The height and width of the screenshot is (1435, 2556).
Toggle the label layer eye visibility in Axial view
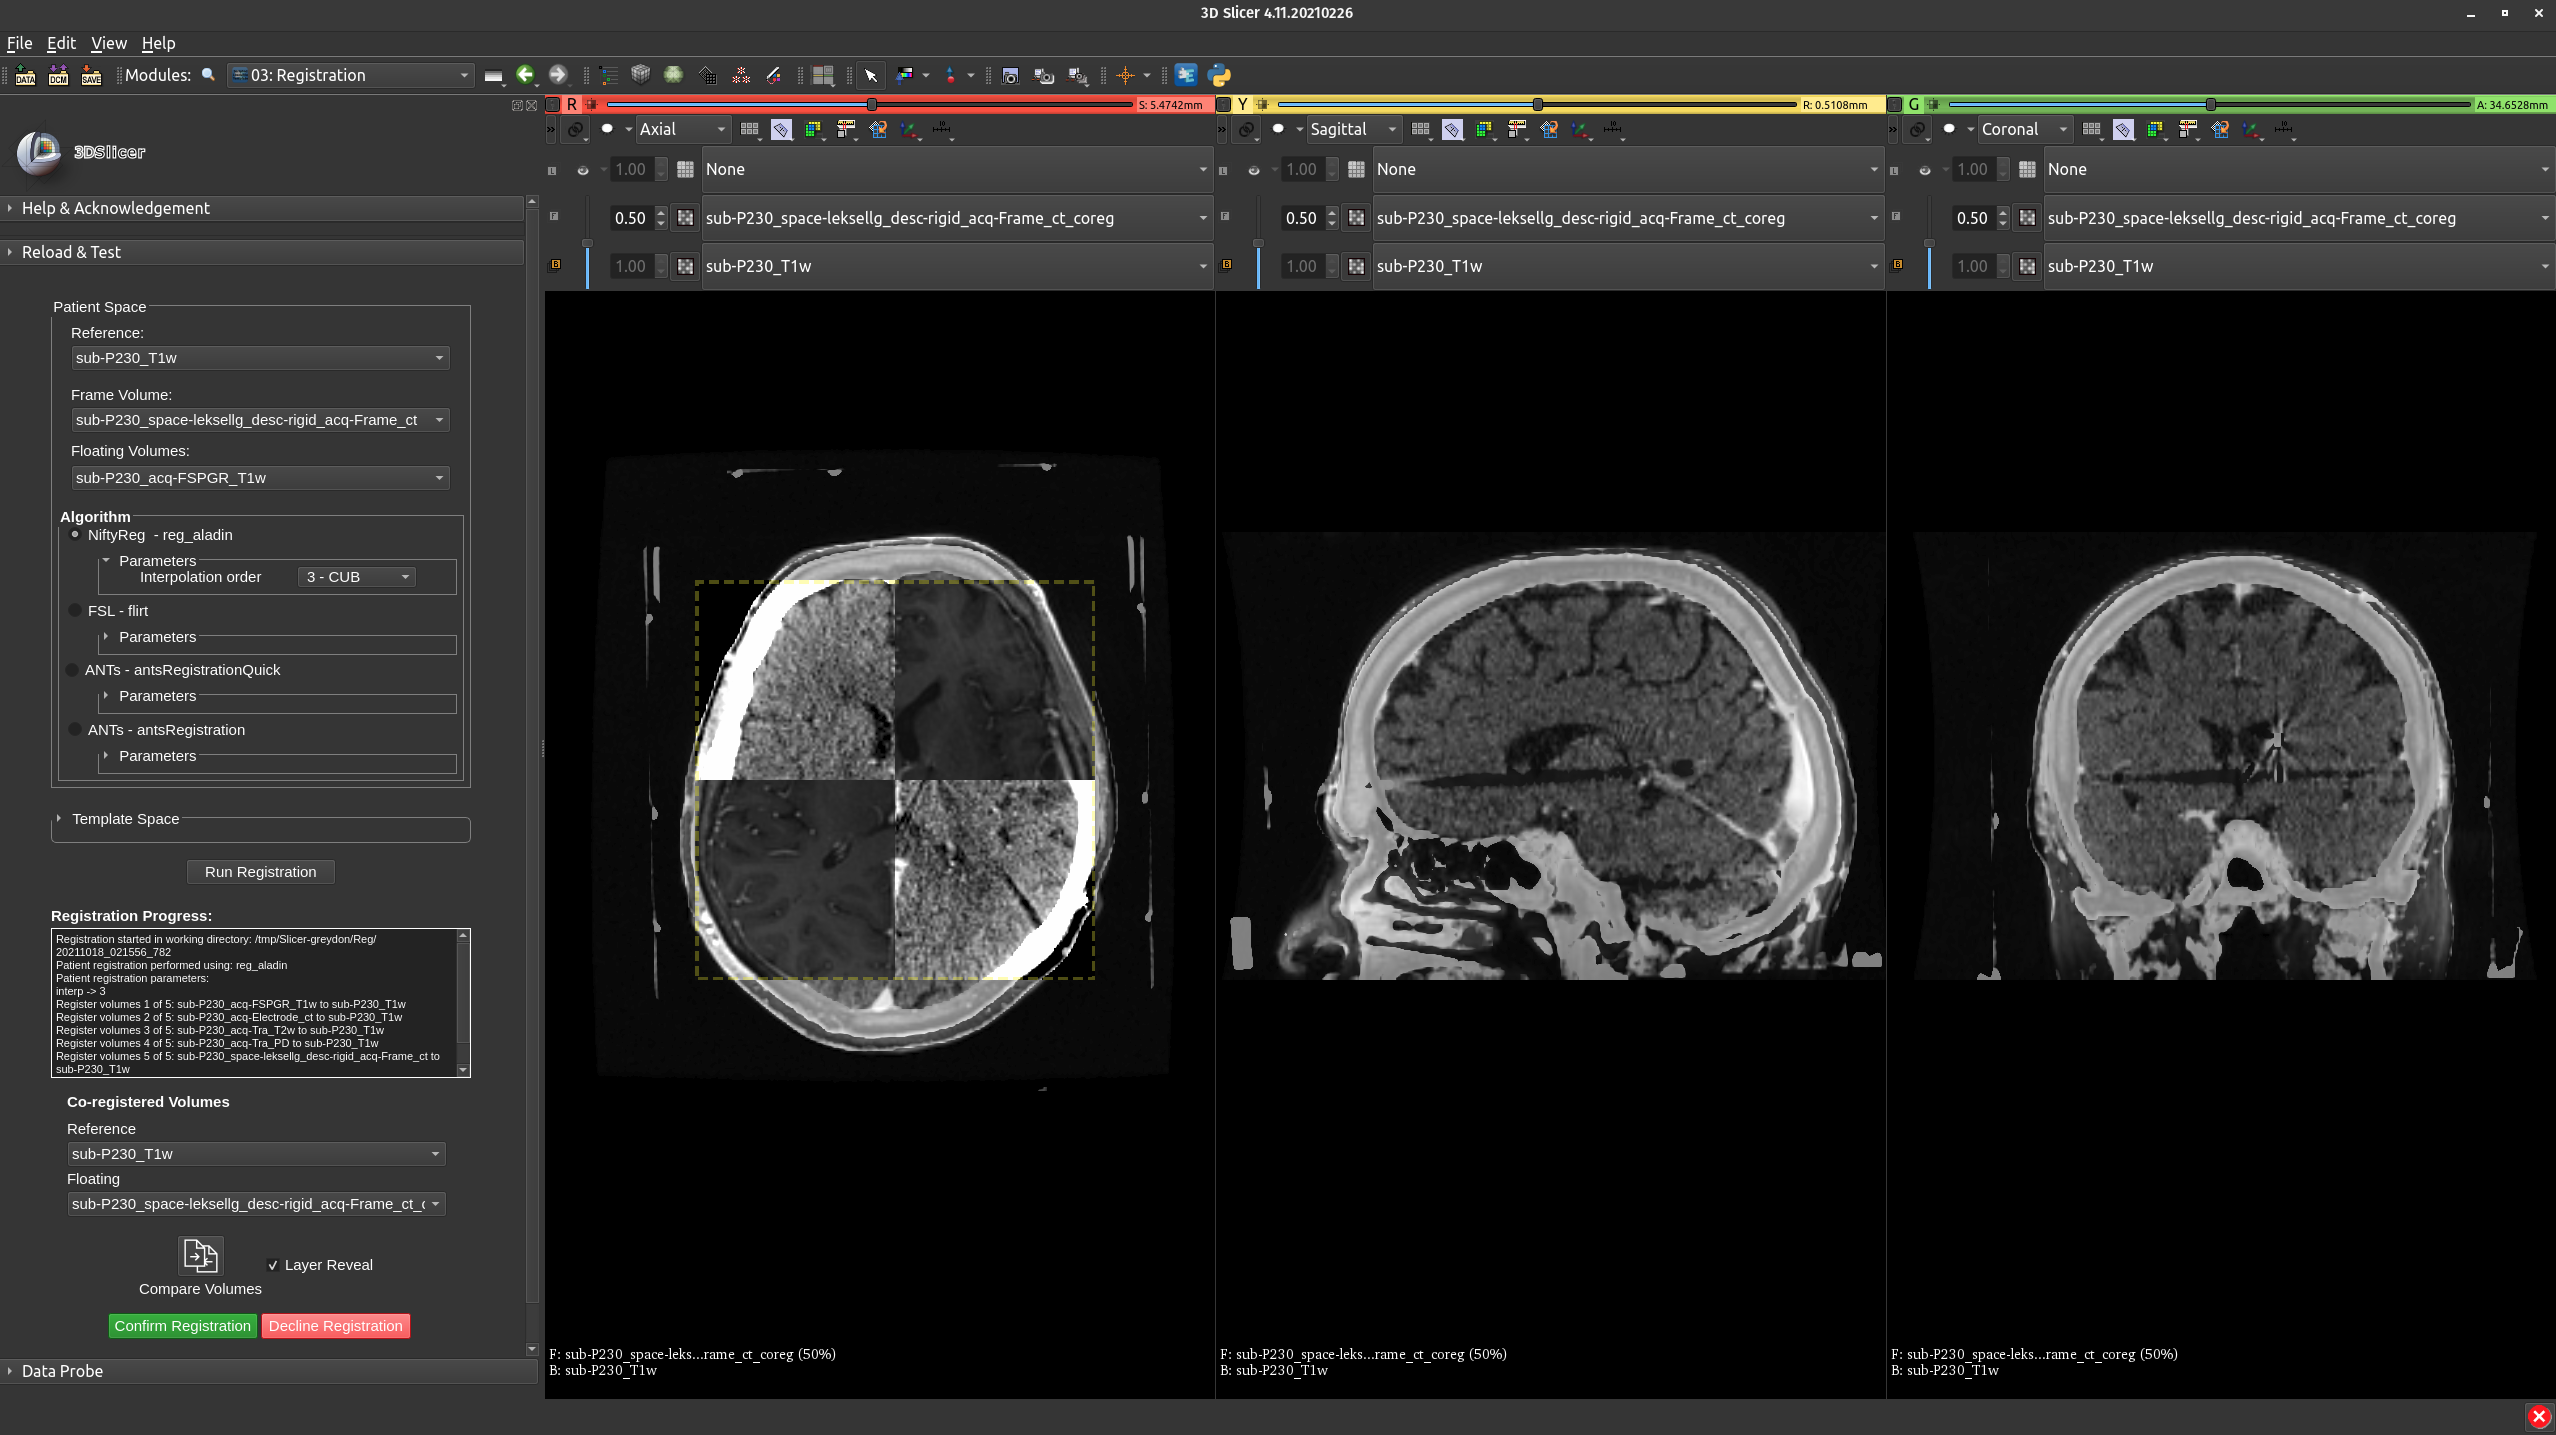(x=583, y=170)
